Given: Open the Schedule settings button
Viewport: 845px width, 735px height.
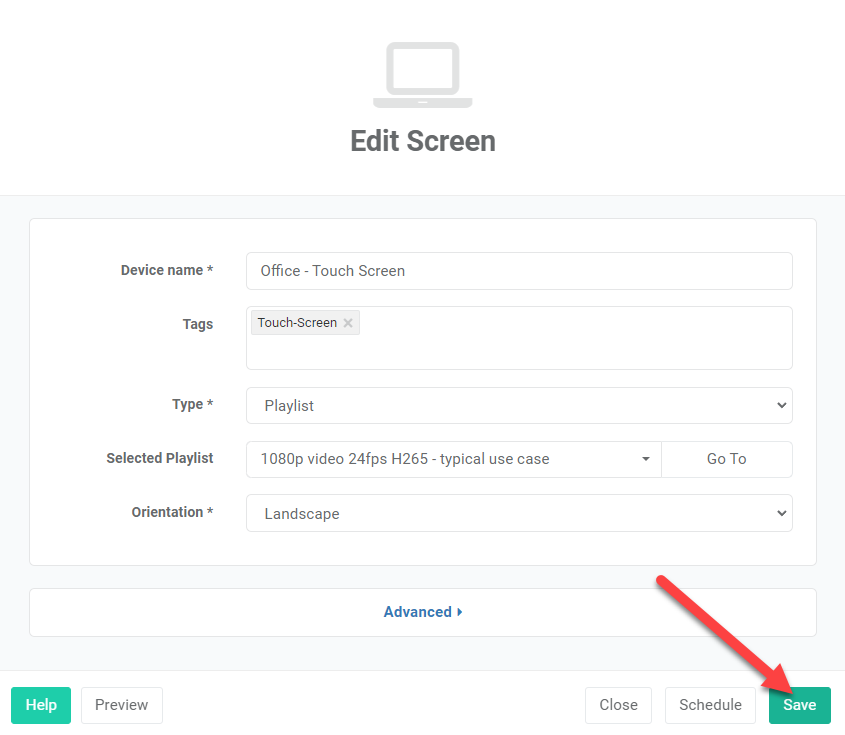Looking at the screenshot, I should [710, 705].
